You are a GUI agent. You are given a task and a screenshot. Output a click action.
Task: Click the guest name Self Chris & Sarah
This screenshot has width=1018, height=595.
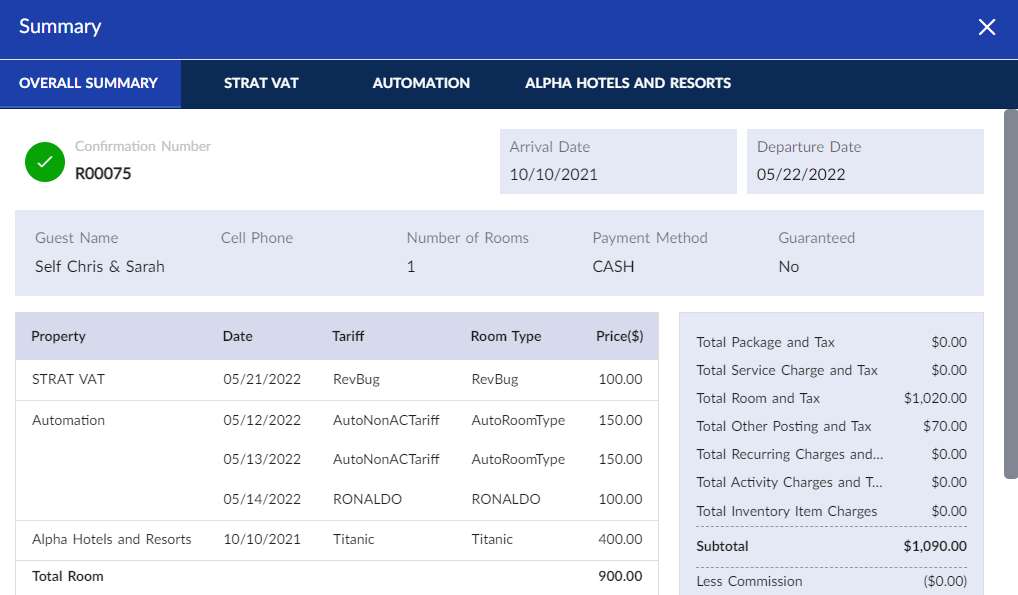click(x=98, y=267)
